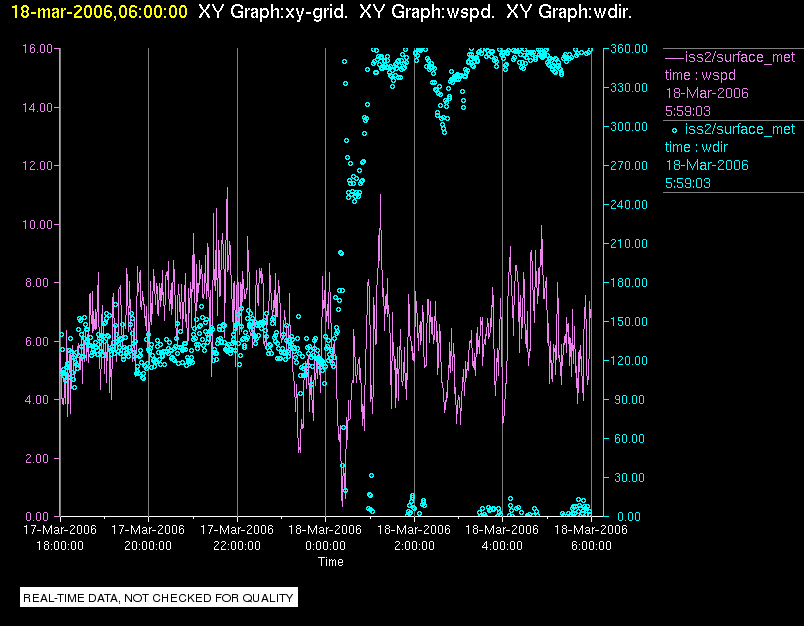Click the cyan circle legend marker
This screenshot has width=804, height=626.
click(x=674, y=130)
